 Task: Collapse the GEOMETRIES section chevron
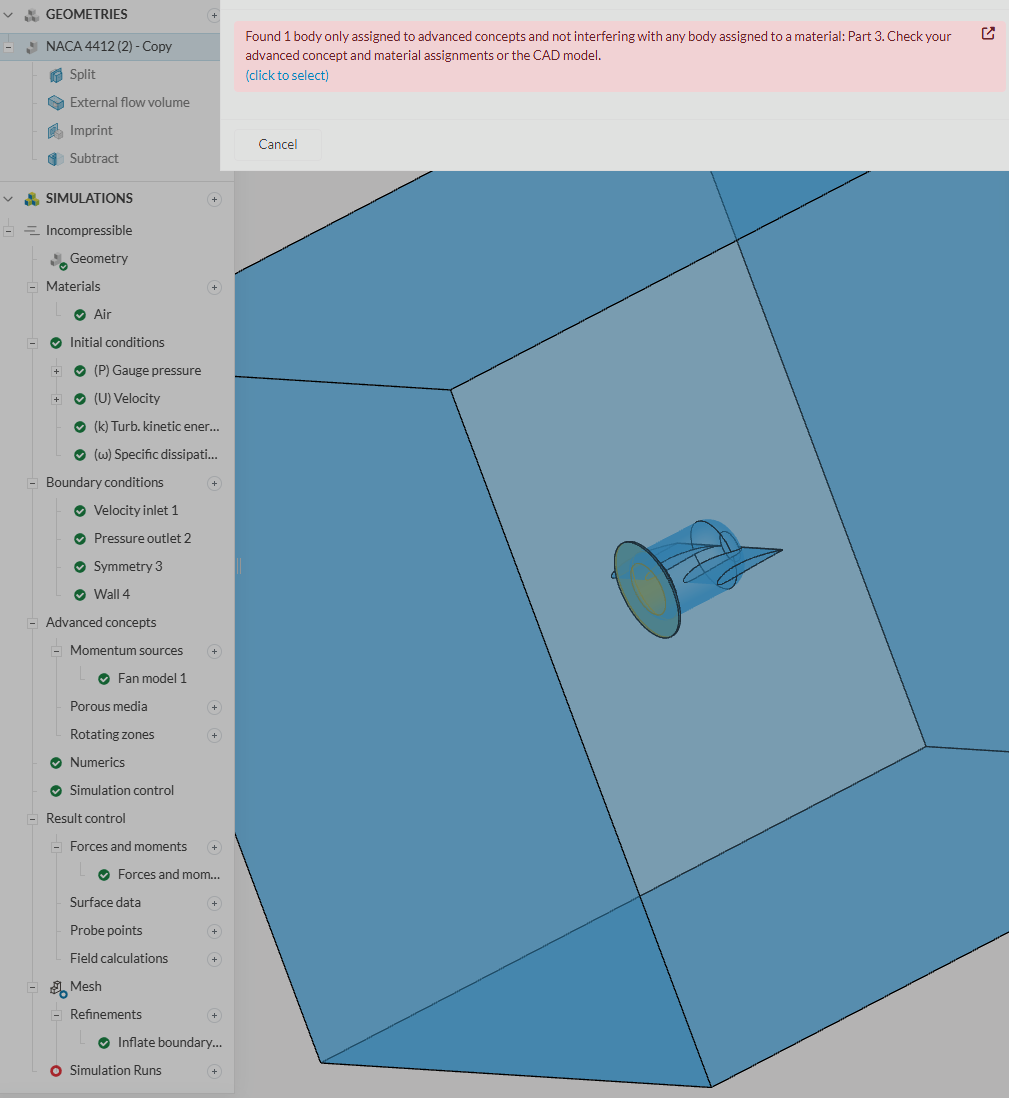click(8, 15)
